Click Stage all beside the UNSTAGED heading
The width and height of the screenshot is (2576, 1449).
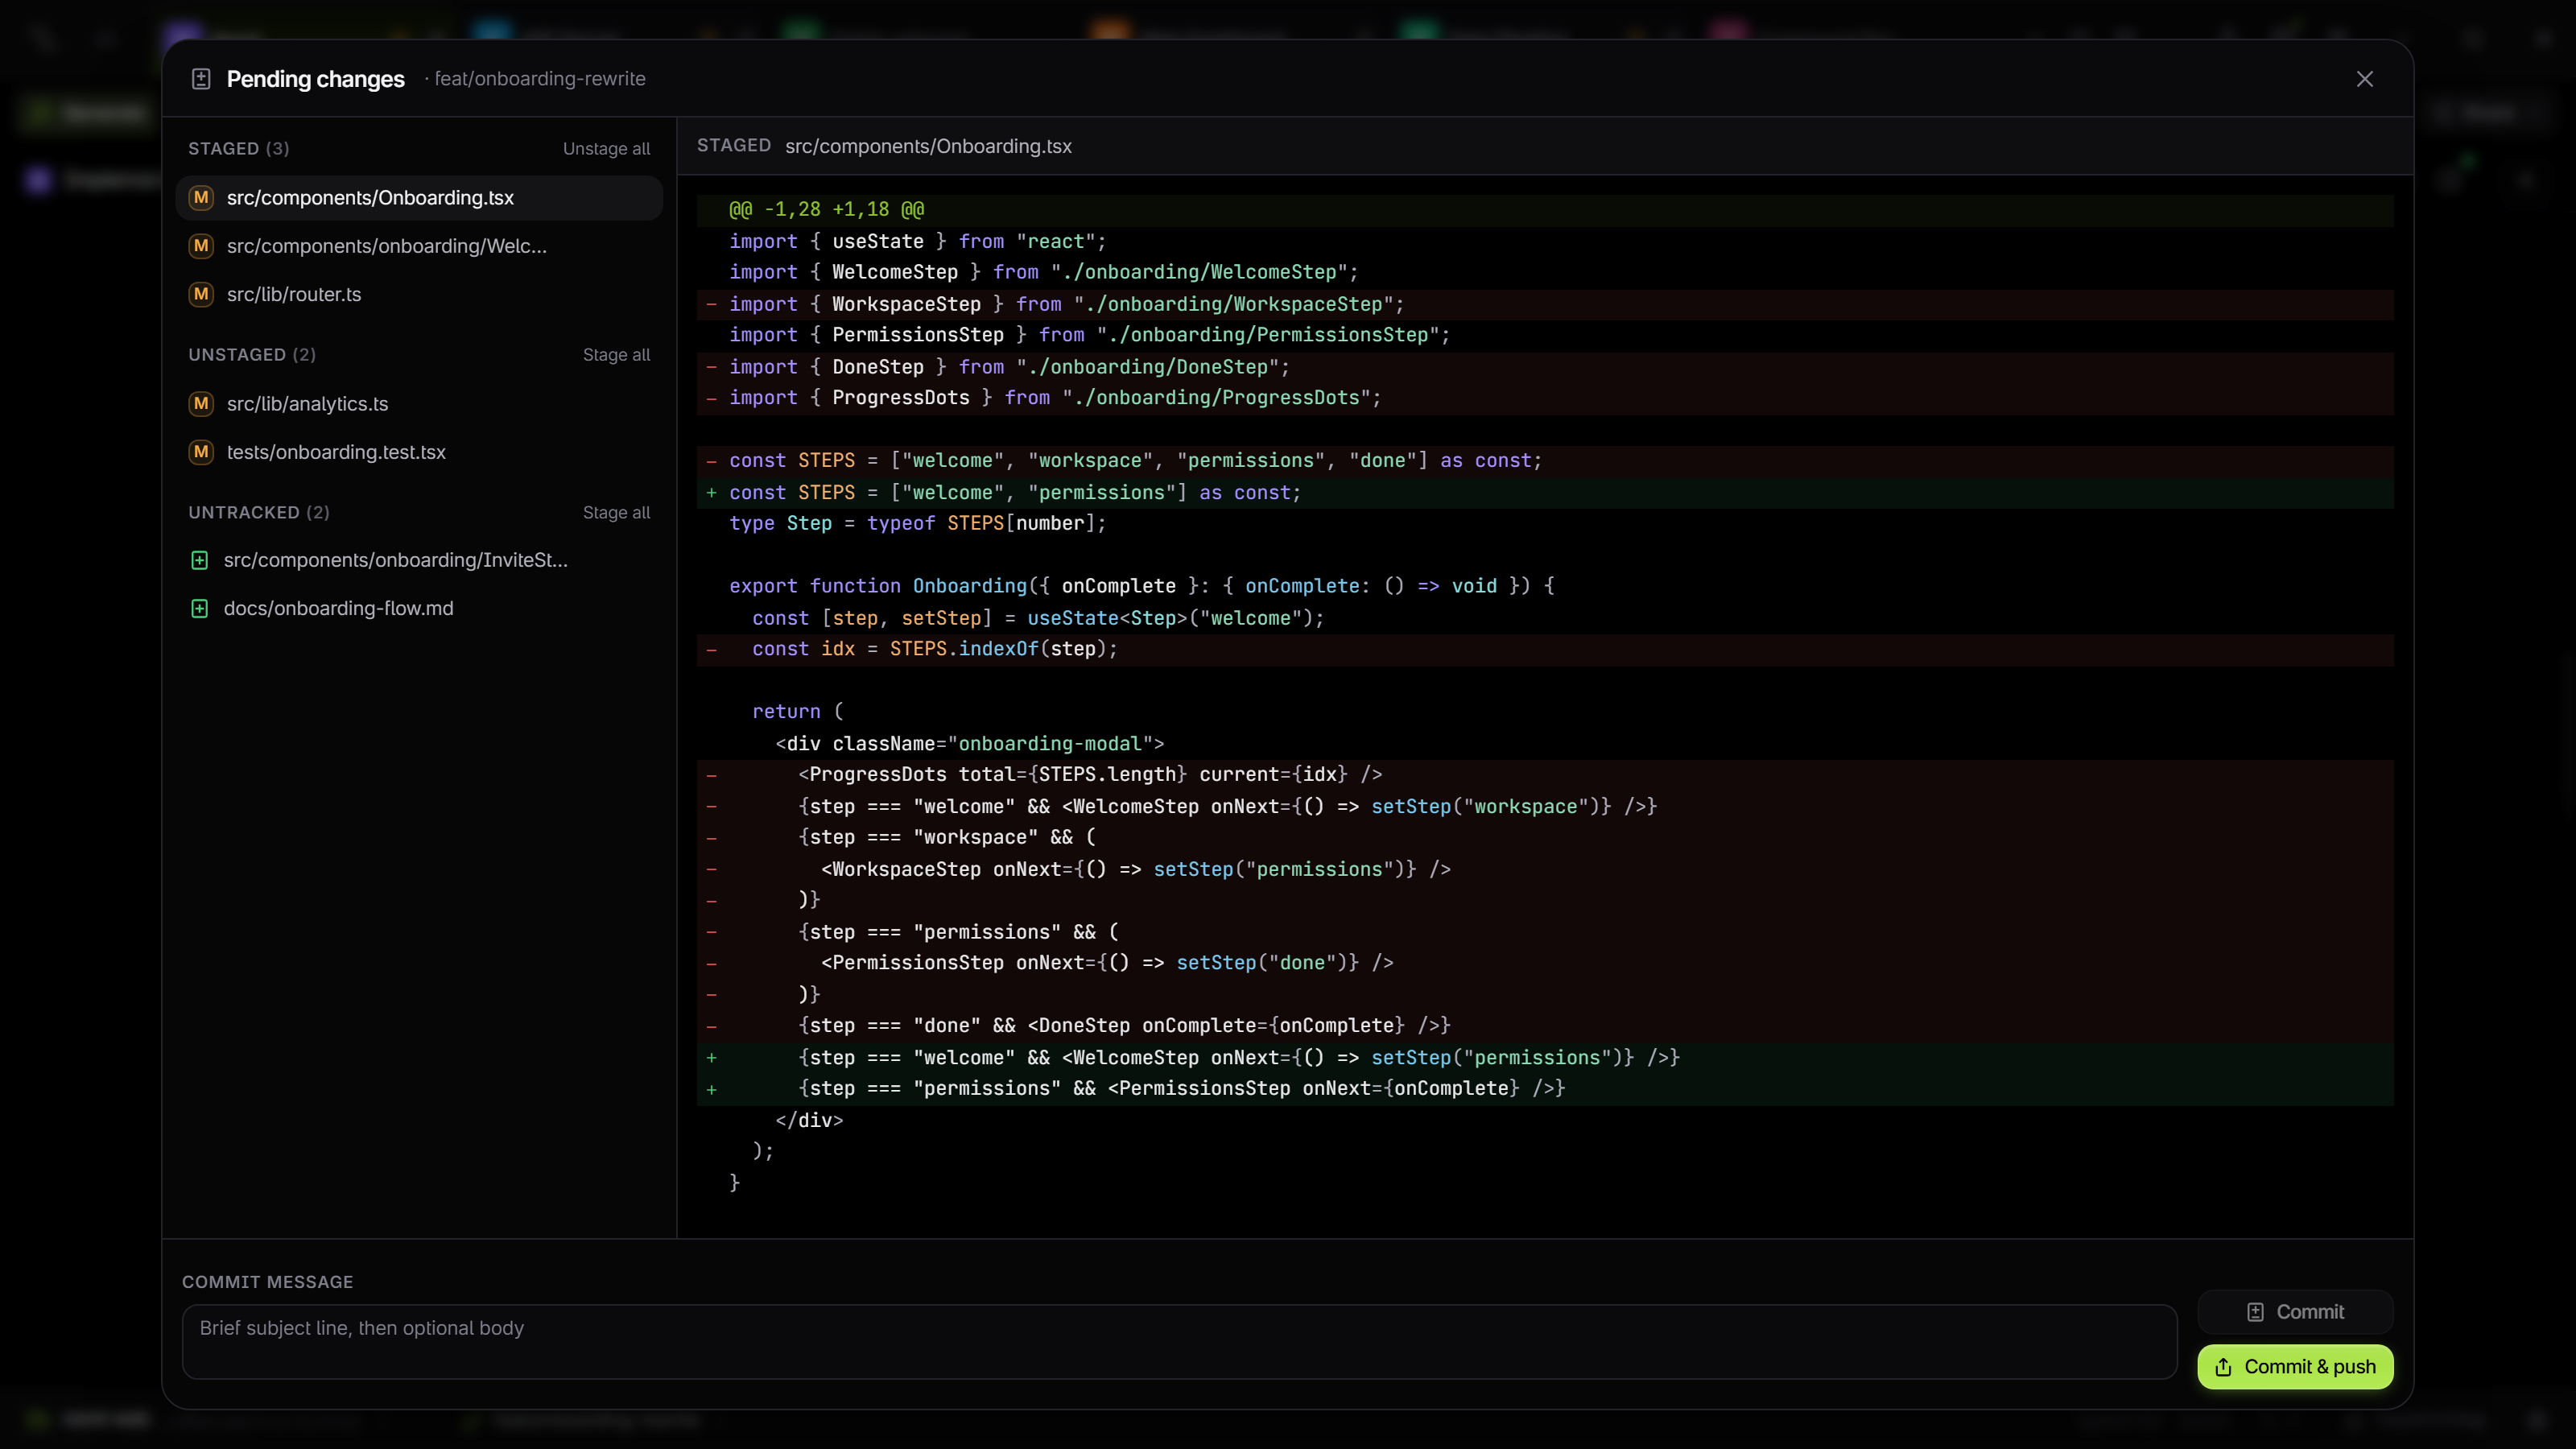[x=616, y=355]
